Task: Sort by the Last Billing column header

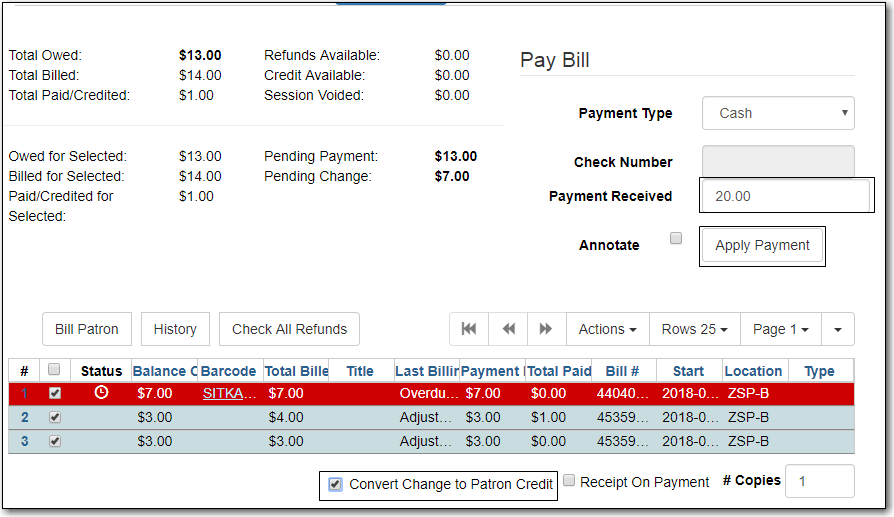Action: tap(426, 371)
